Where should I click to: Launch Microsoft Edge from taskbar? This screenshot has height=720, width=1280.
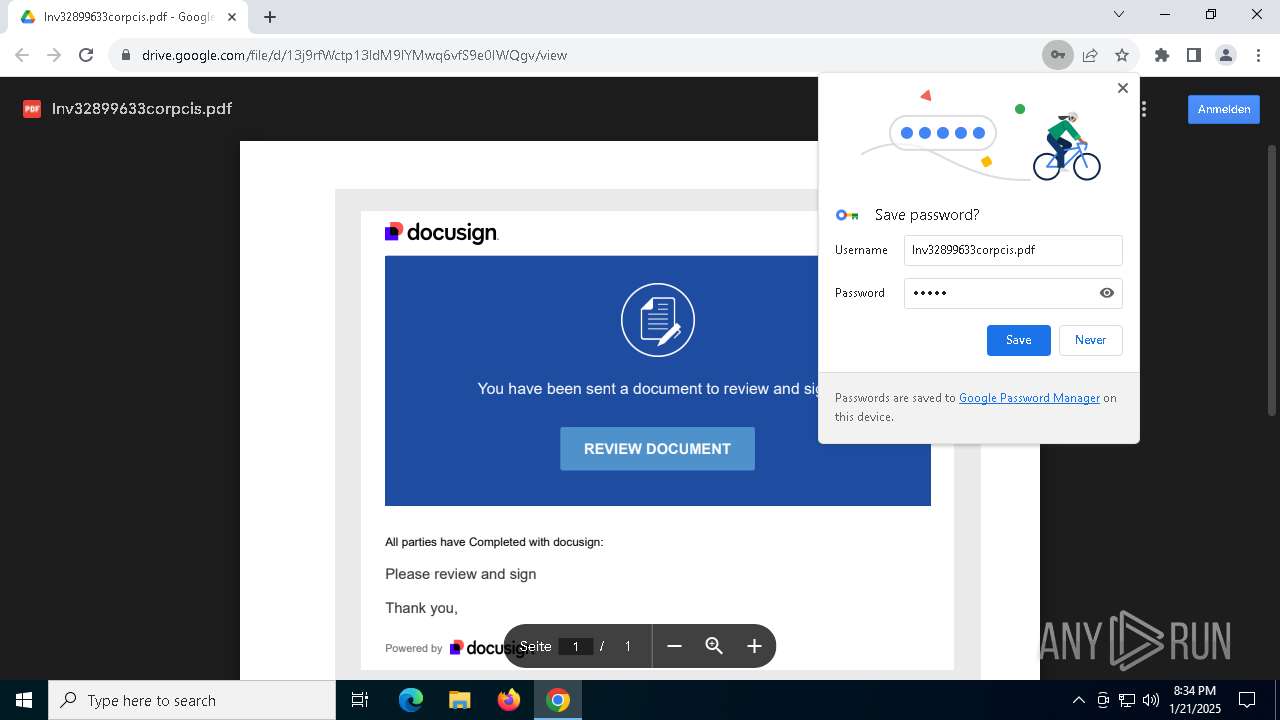411,700
